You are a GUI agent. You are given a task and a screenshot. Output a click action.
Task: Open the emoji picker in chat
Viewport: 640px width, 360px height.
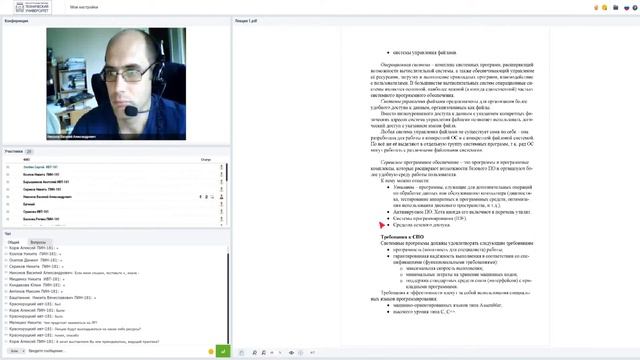pos(211,351)
